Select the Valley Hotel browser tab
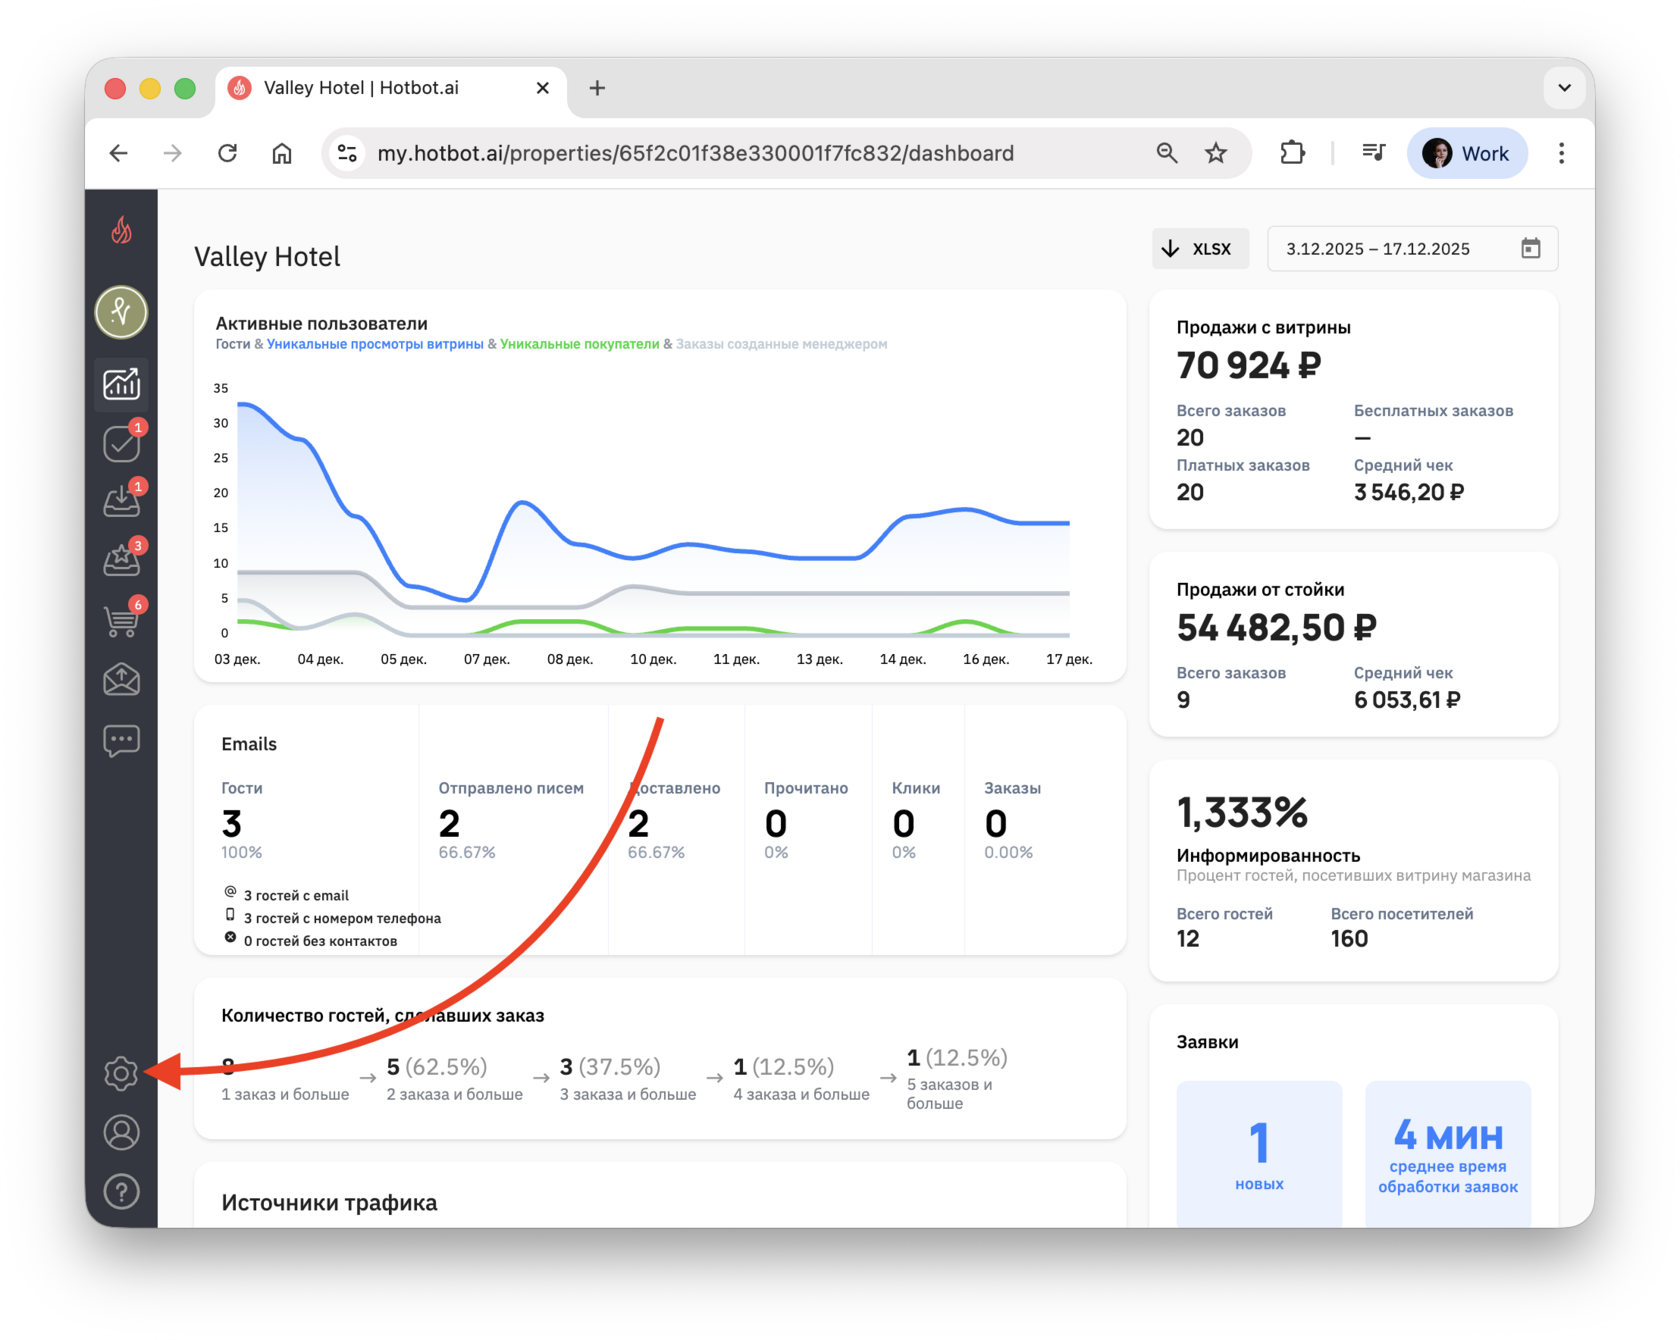The width and height of the screenshot is (1680, 1340). pos(390,88)
